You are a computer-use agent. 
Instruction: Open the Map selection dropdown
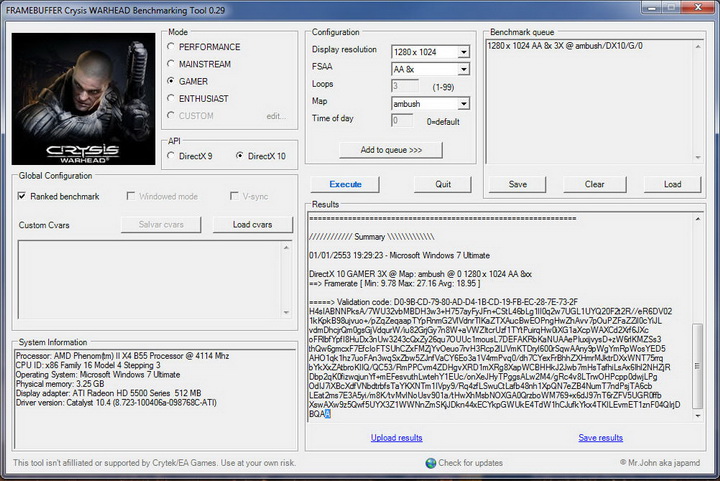pyautogui.click(x=463, y=104)
